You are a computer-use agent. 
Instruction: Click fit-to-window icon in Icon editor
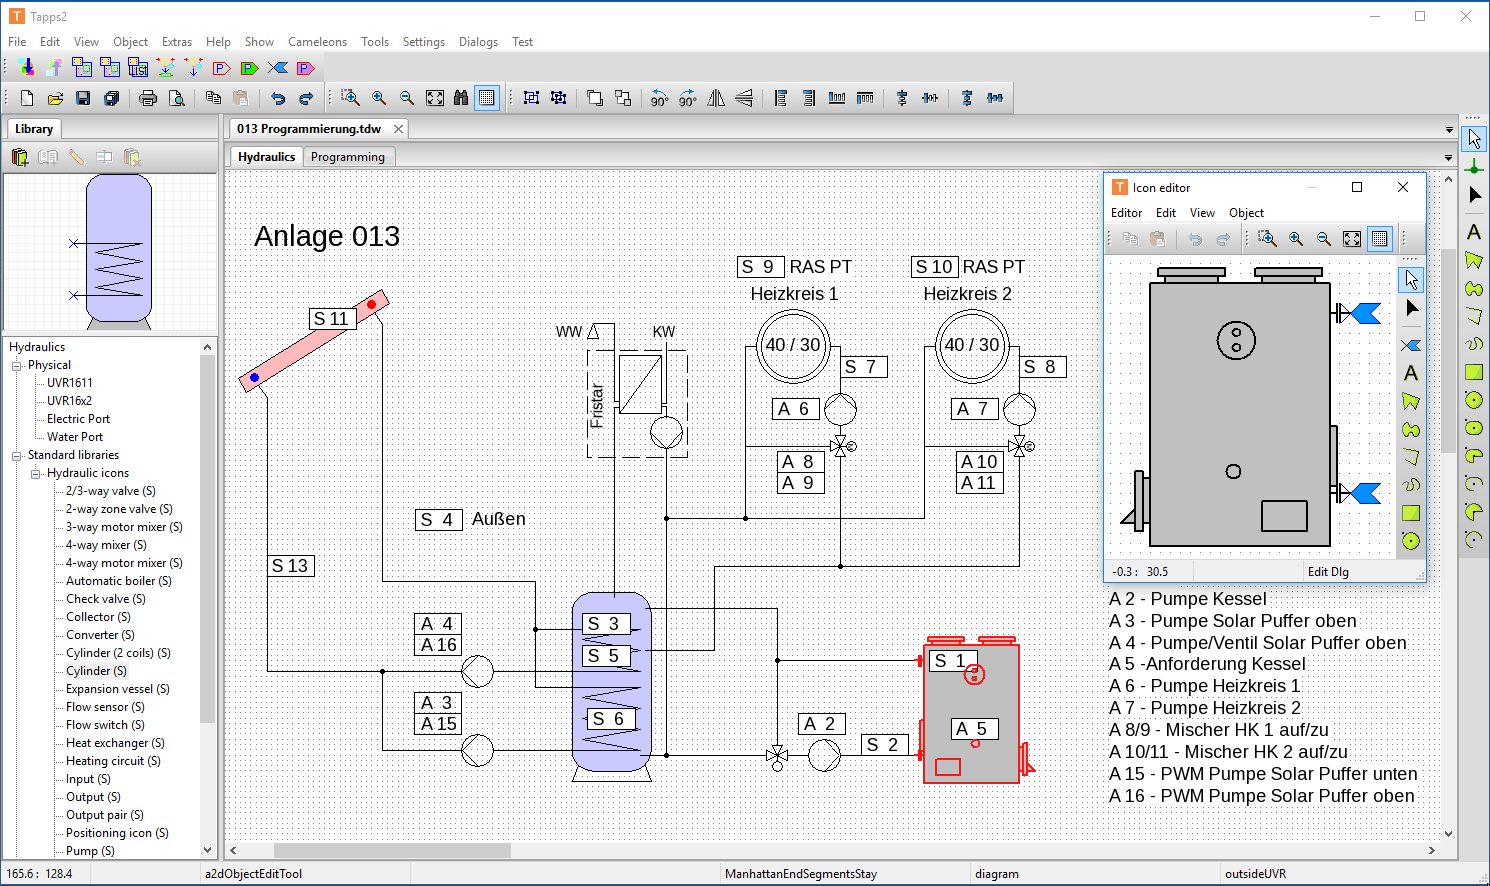pyautogui.click(x=1352, y=239)
